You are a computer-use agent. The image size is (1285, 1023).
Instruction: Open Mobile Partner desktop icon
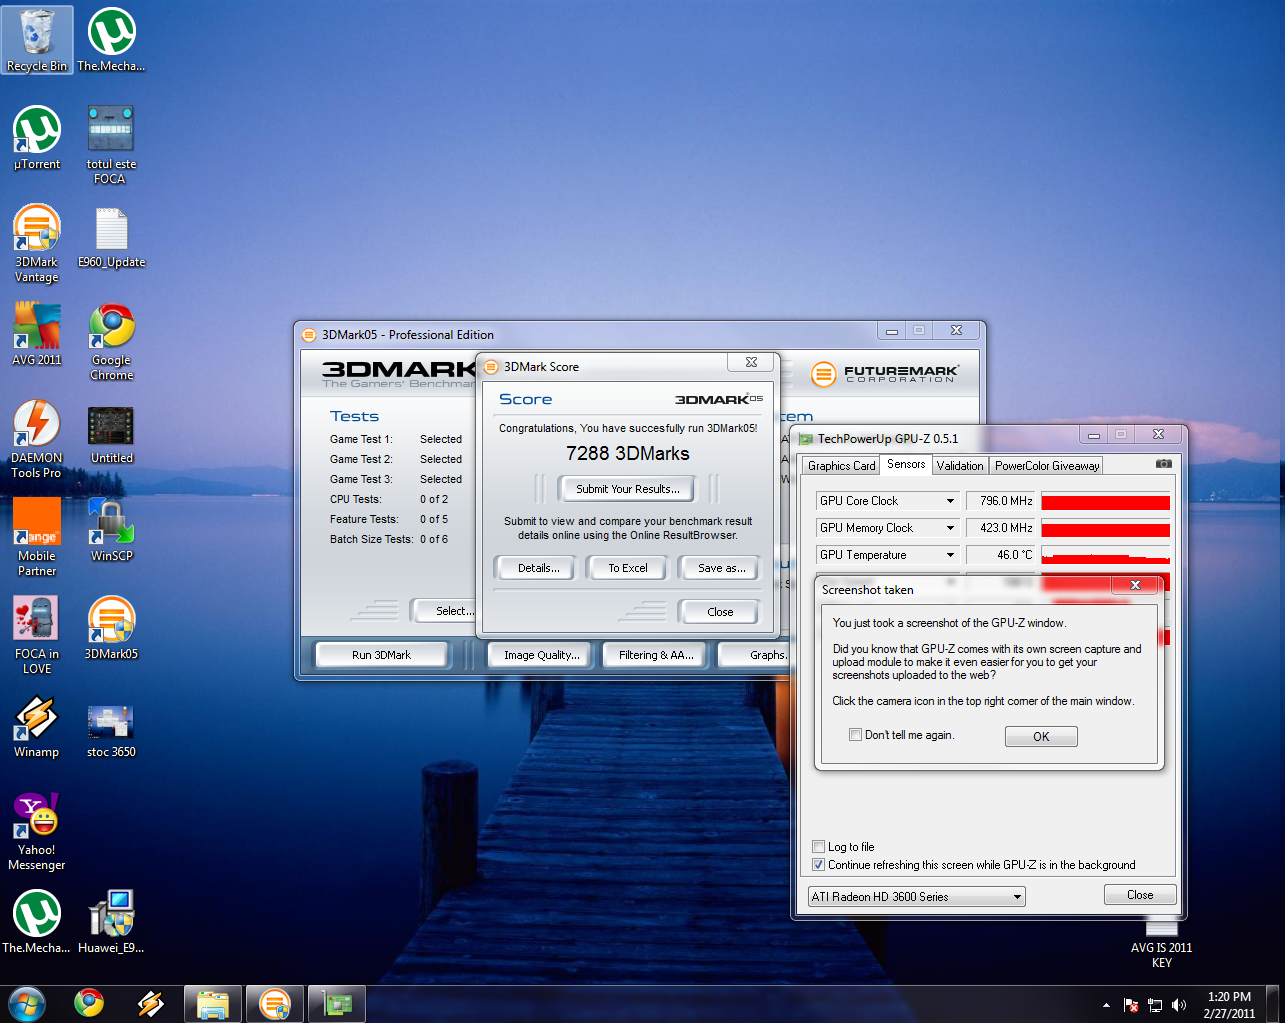click(x=37, y=537)
